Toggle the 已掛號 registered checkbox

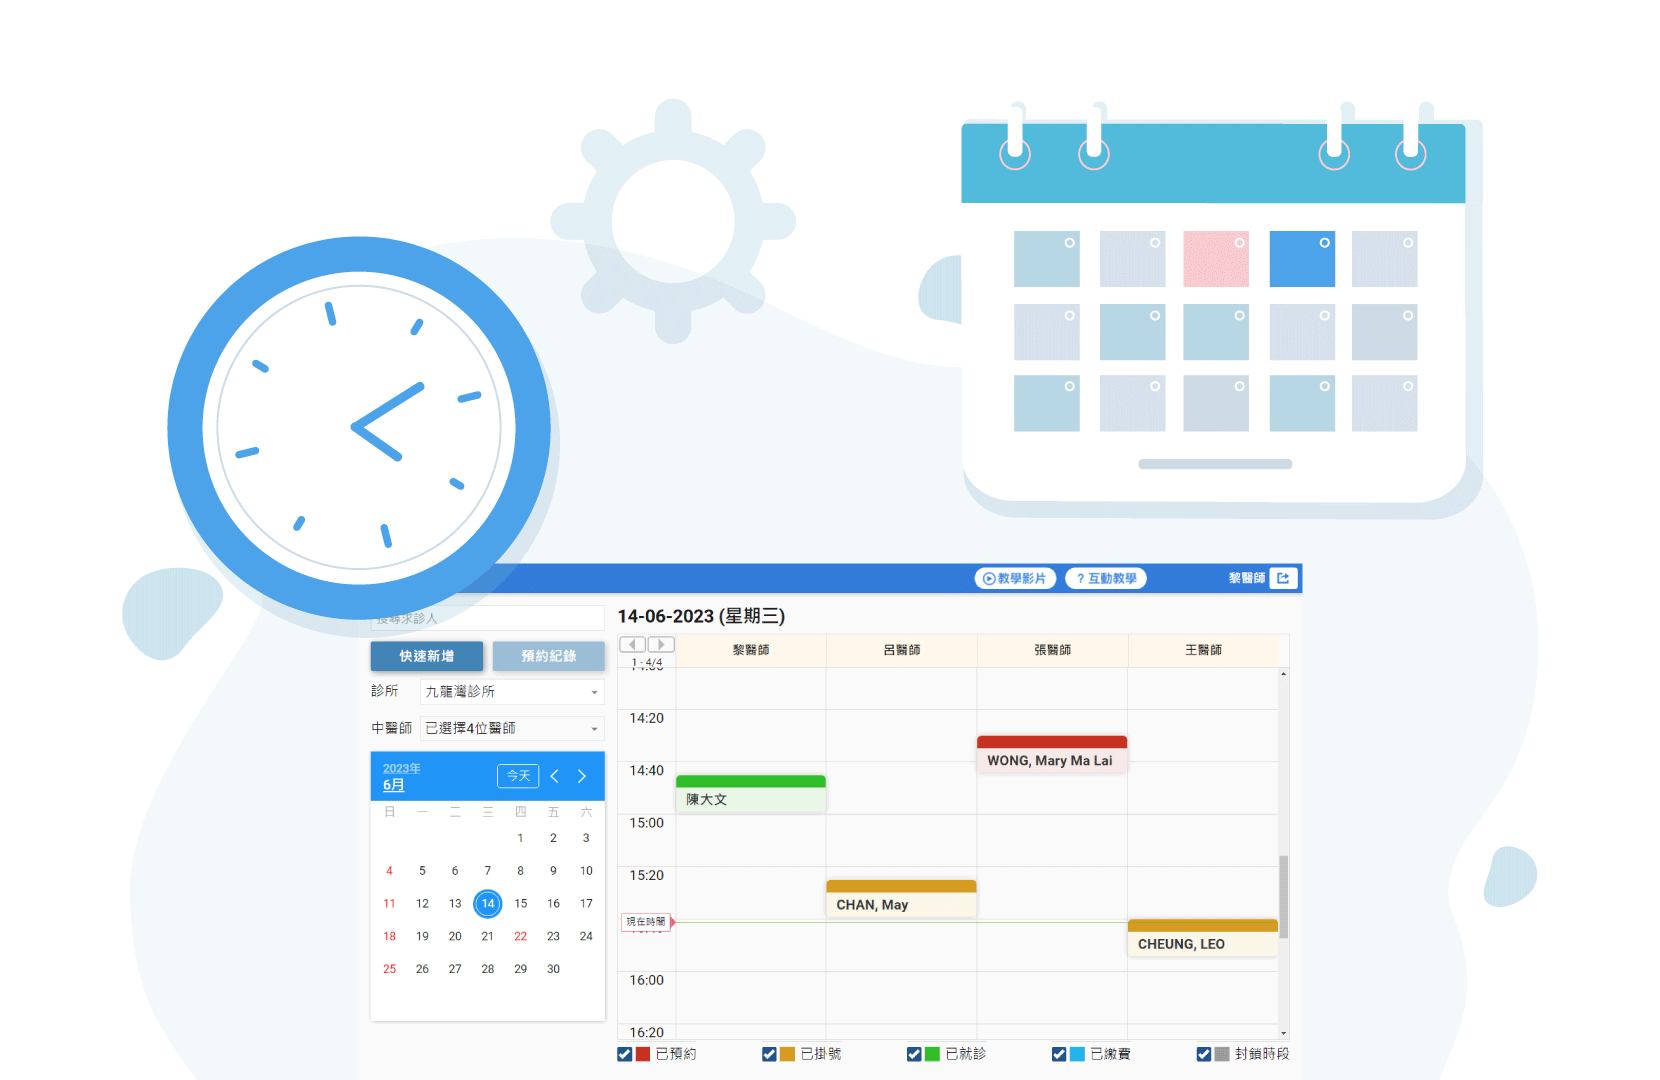point(769,1054)
